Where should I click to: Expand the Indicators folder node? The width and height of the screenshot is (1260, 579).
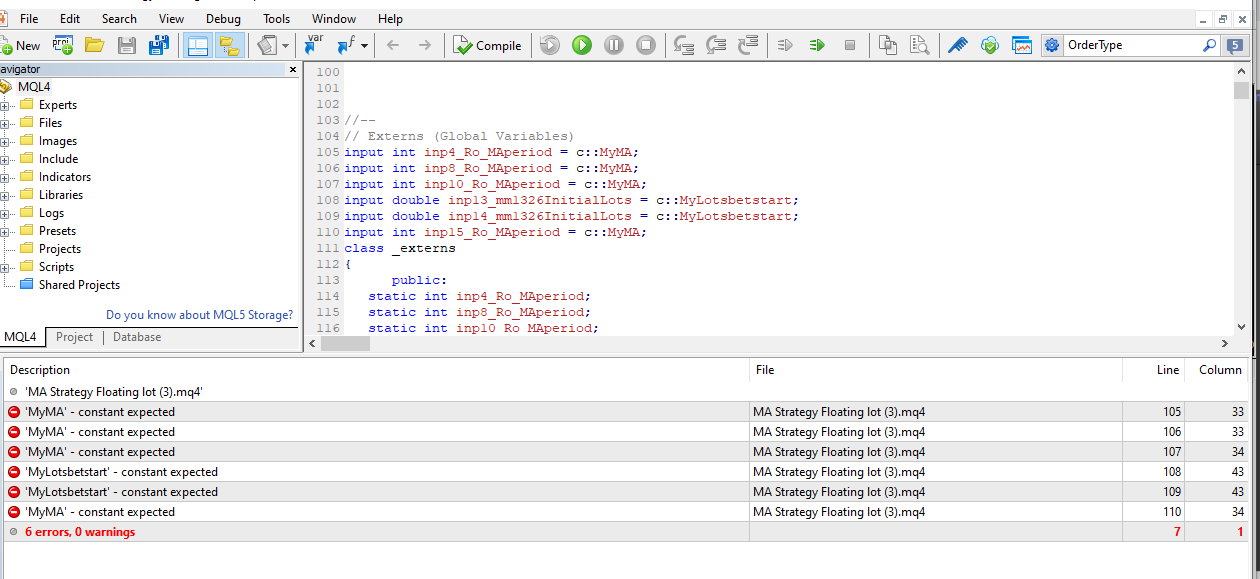(x=5, y=177)
